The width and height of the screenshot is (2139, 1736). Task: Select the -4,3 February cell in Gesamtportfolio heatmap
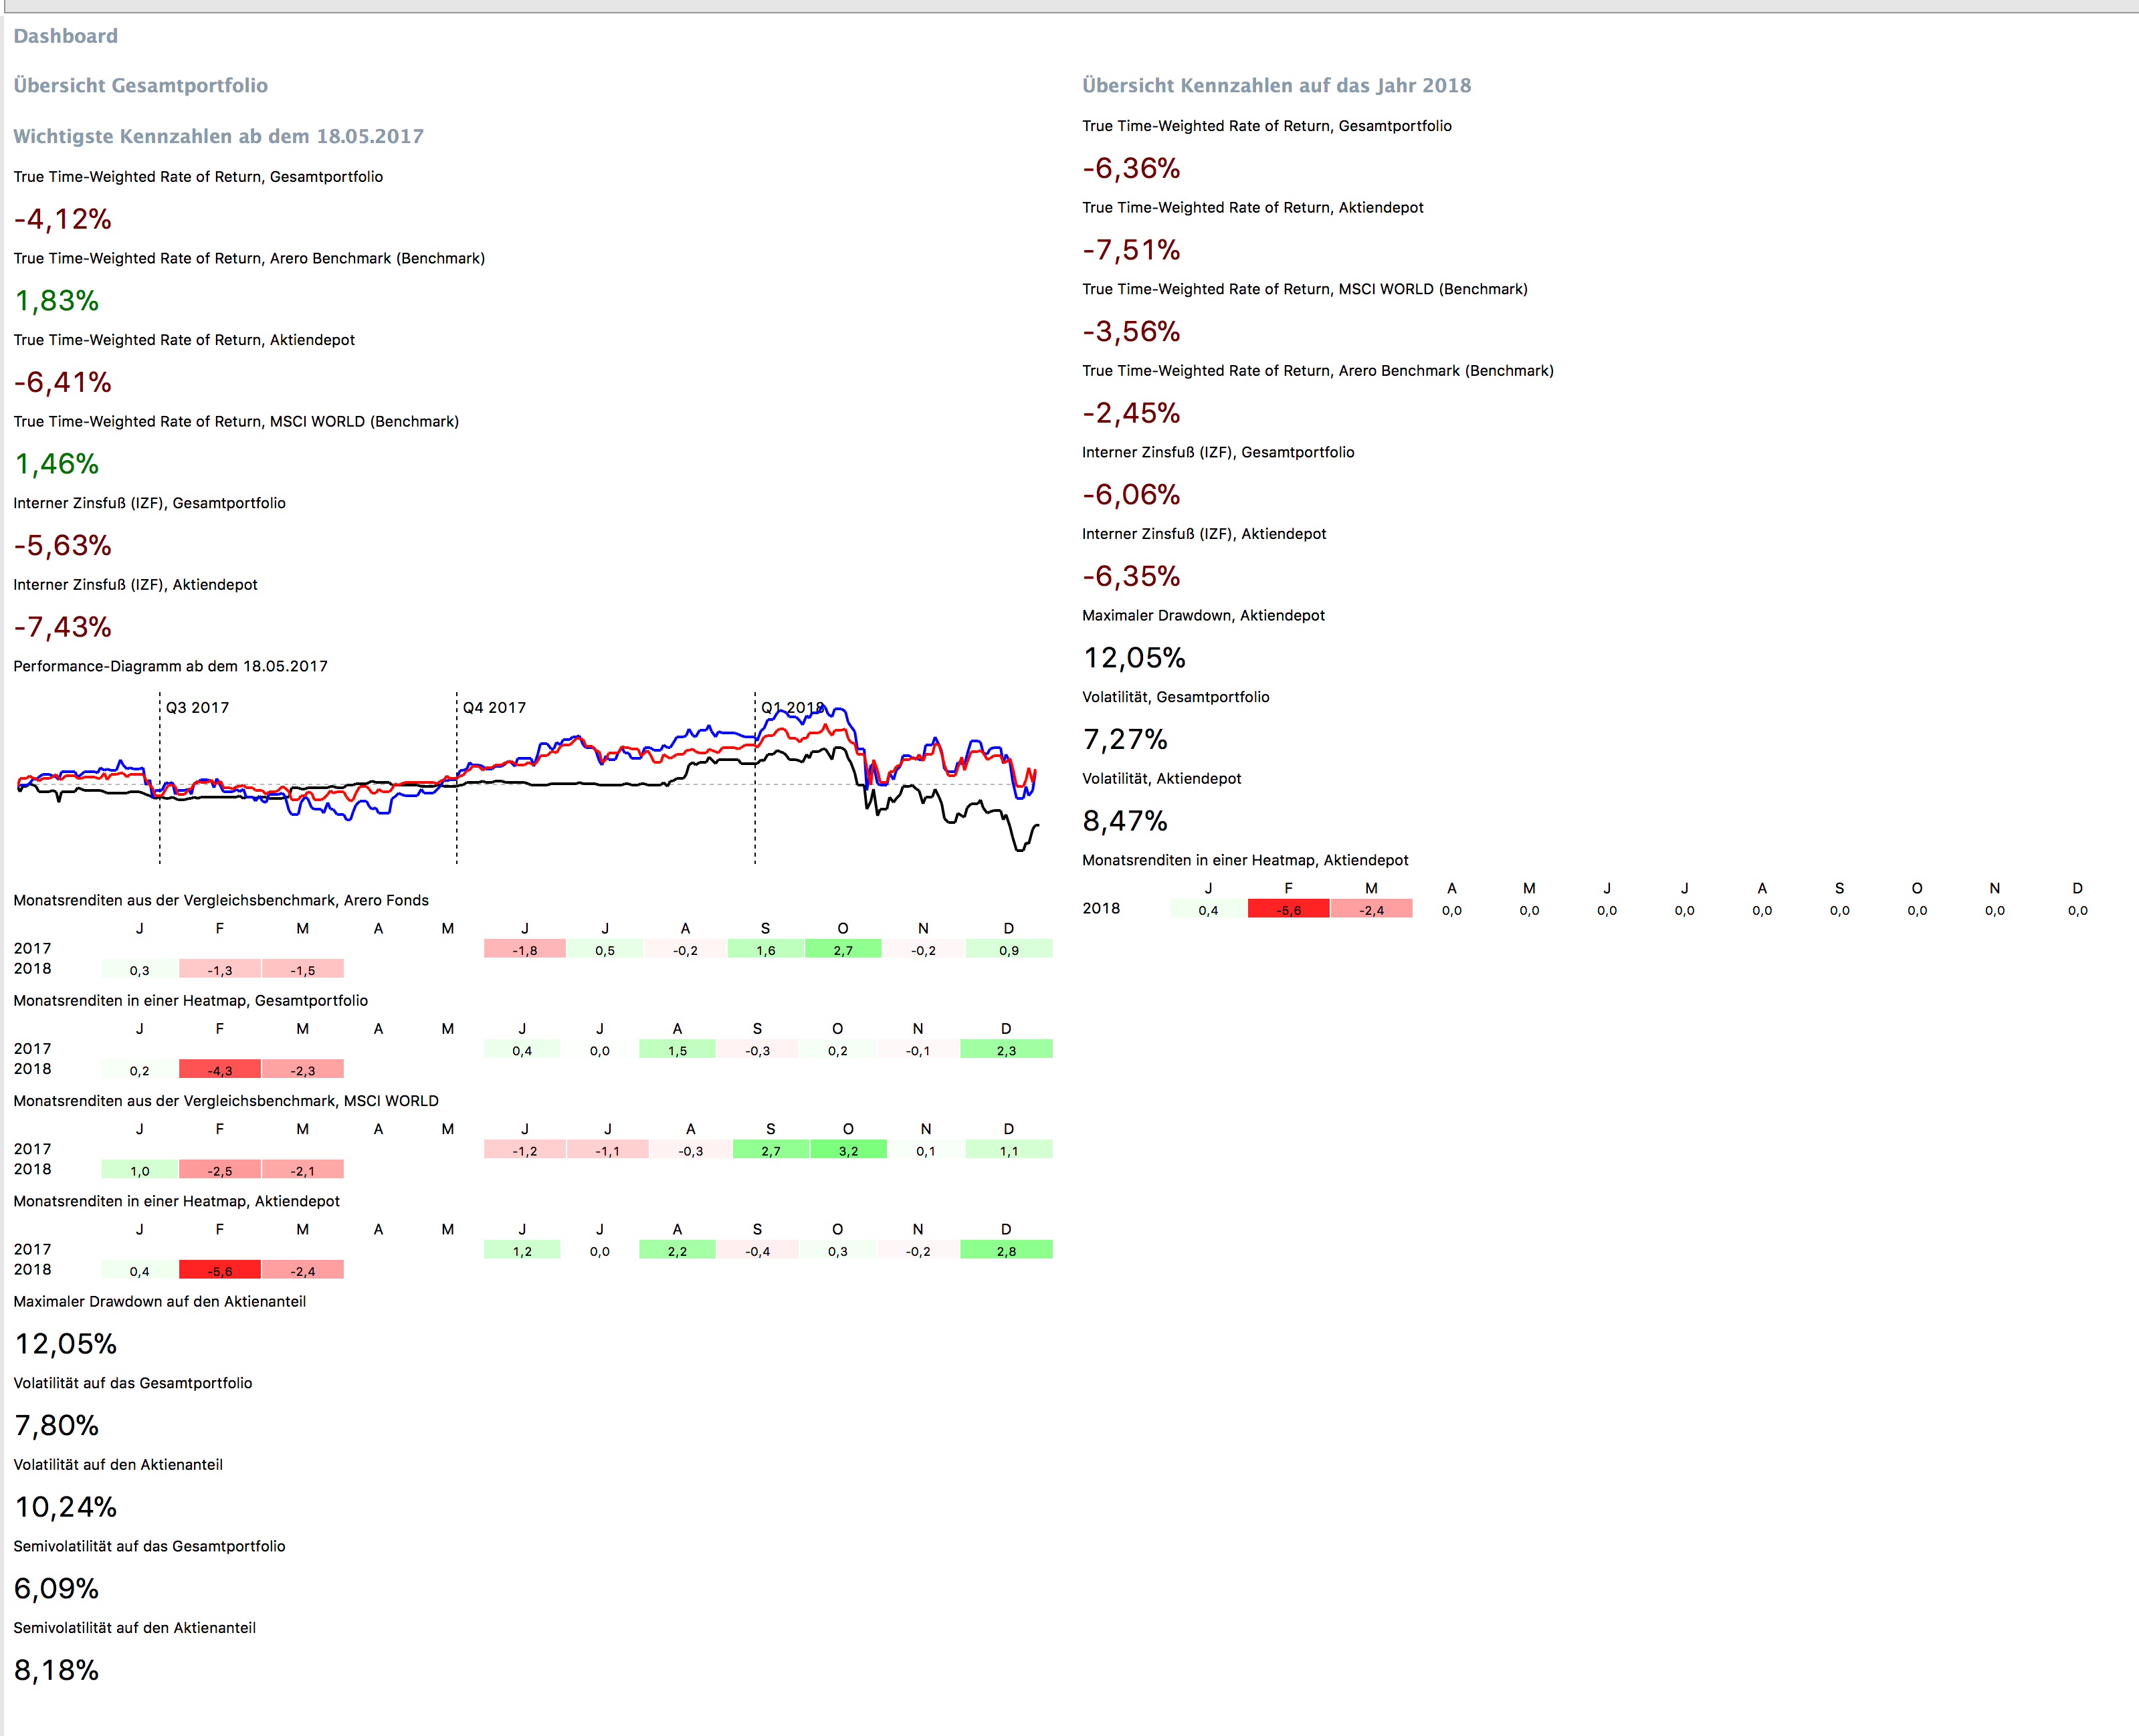click(220, 1070)
